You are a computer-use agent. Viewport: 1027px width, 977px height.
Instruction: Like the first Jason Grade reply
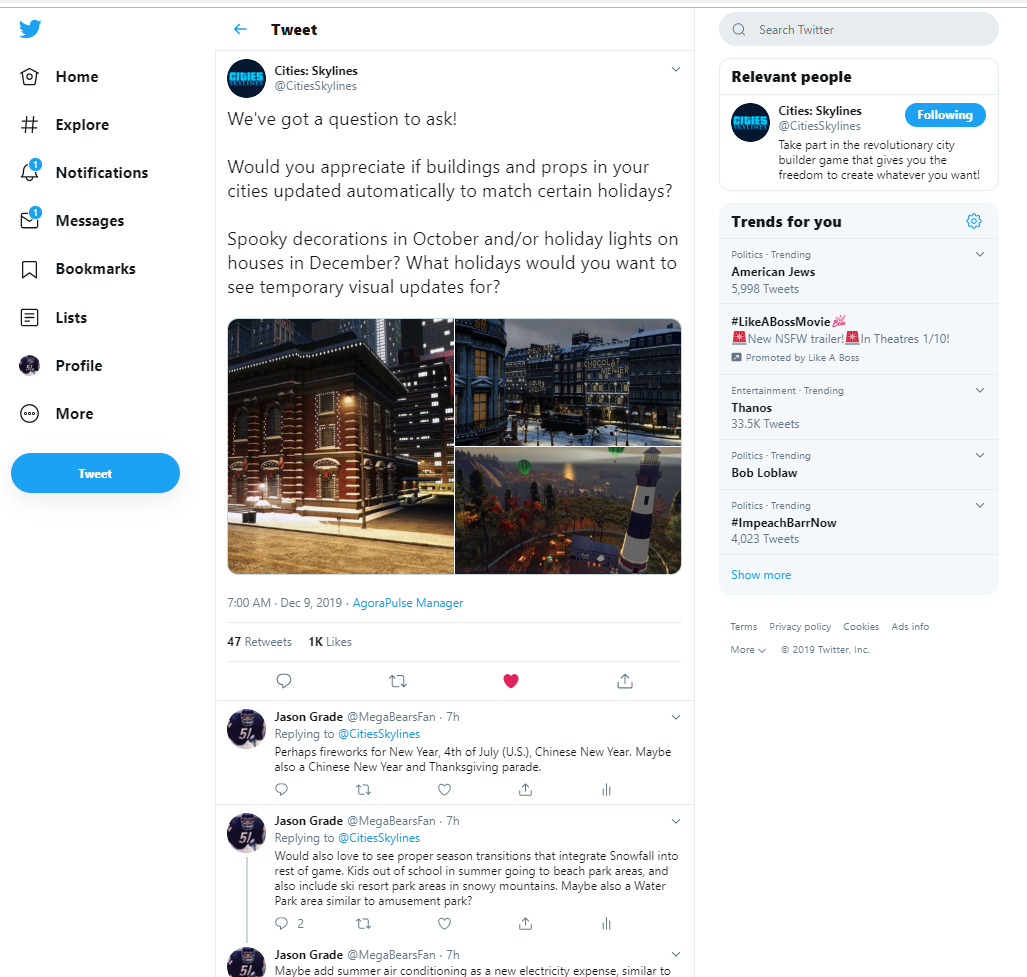pos(444,790)
